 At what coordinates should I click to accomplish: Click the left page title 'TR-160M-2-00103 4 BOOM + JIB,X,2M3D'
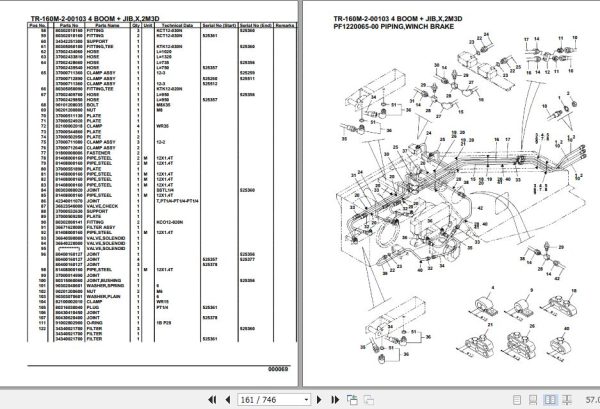tap(95, 18)
